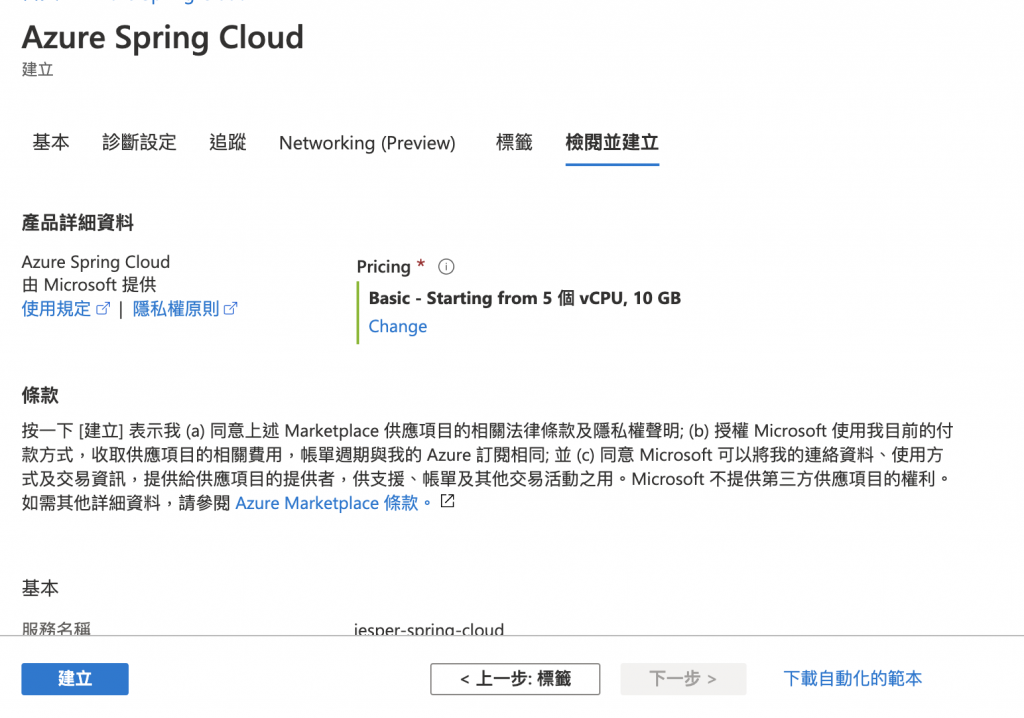Click the info icon next to Pricing

[447, 267]
